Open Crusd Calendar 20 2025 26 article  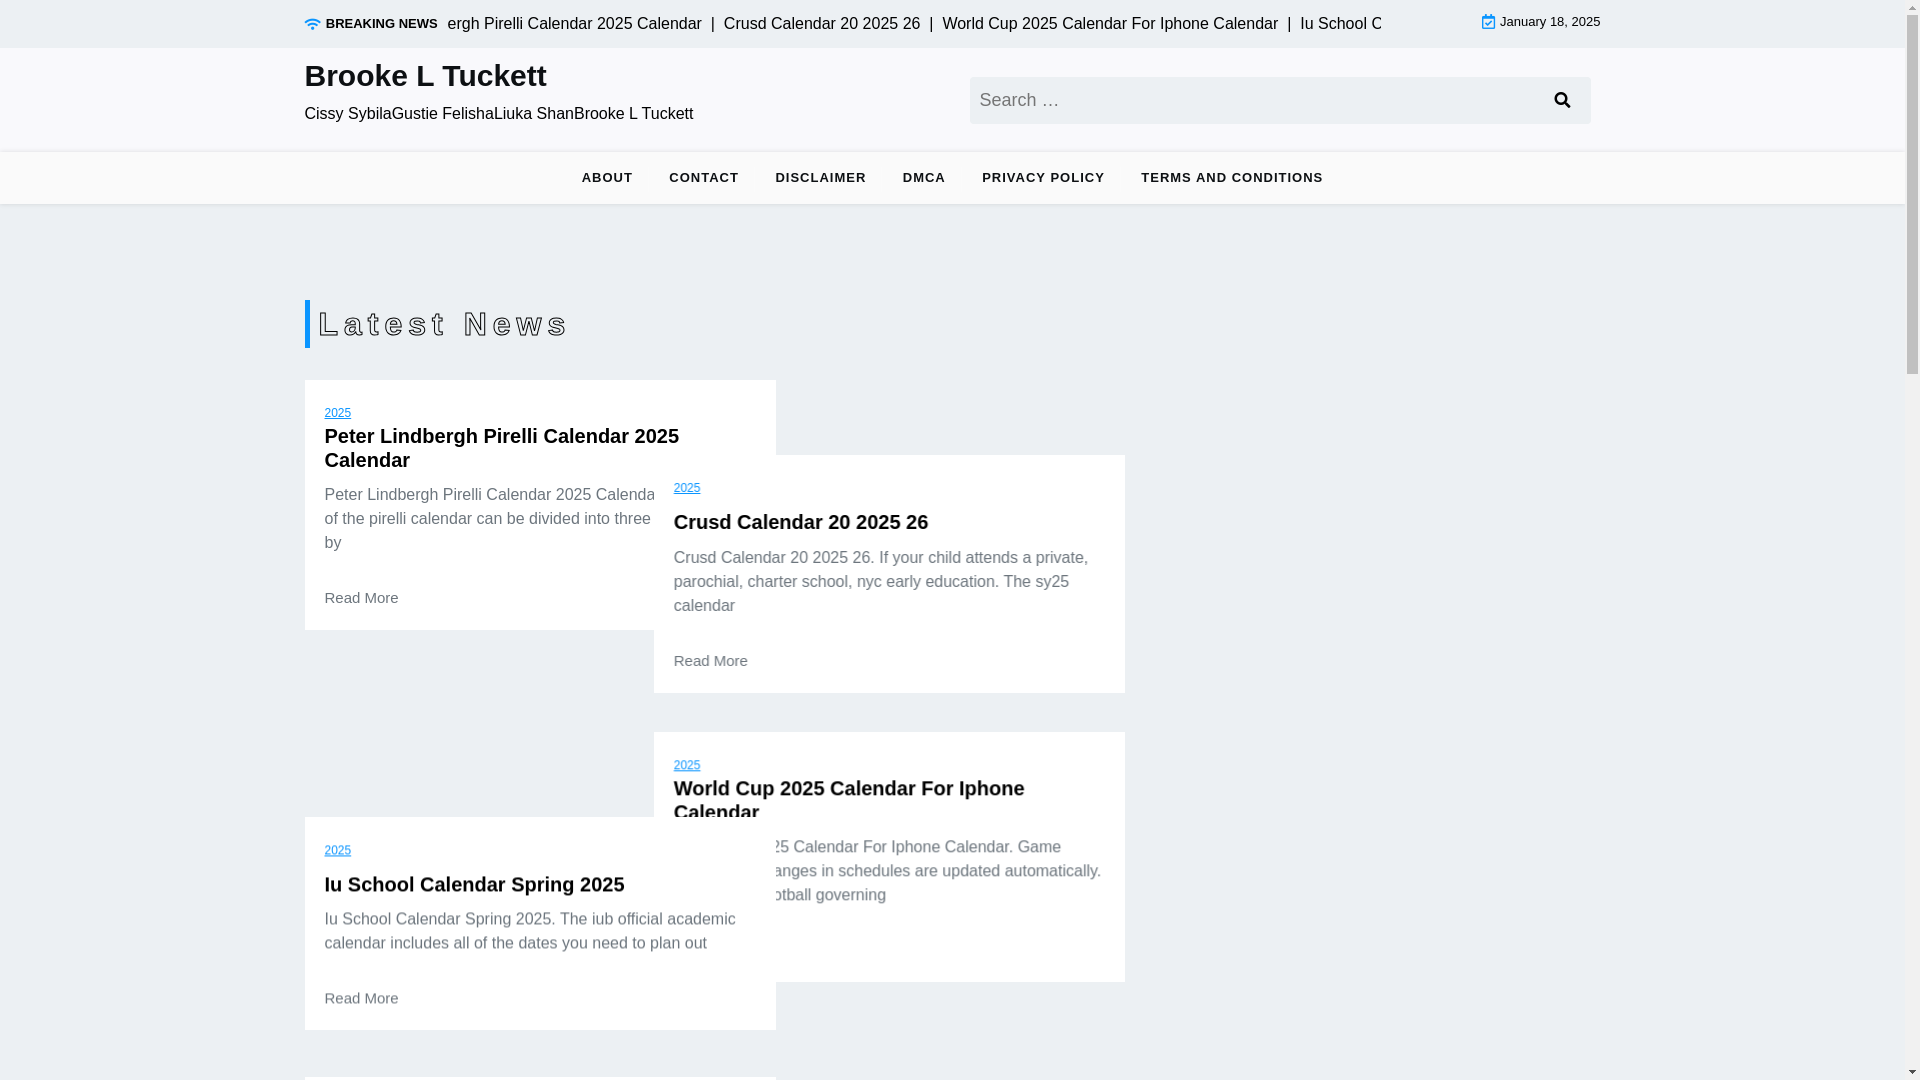(x=801, y=522)
